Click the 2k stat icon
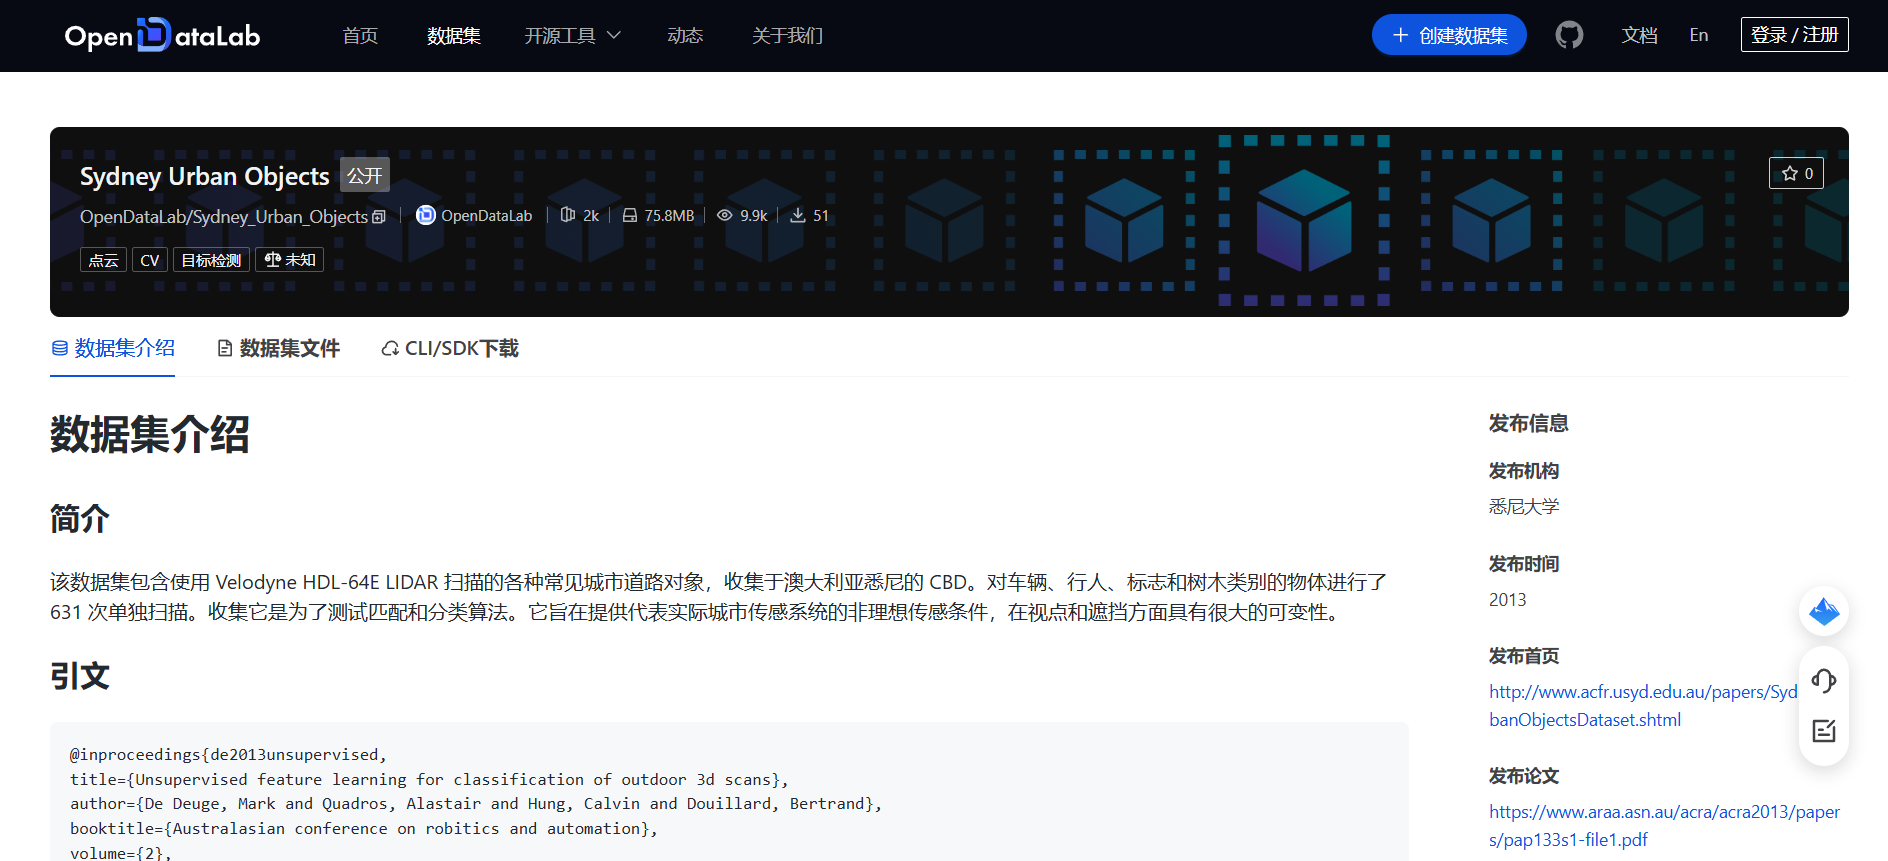The width and height of the screenshot is (1888, 861). (568, 215)
